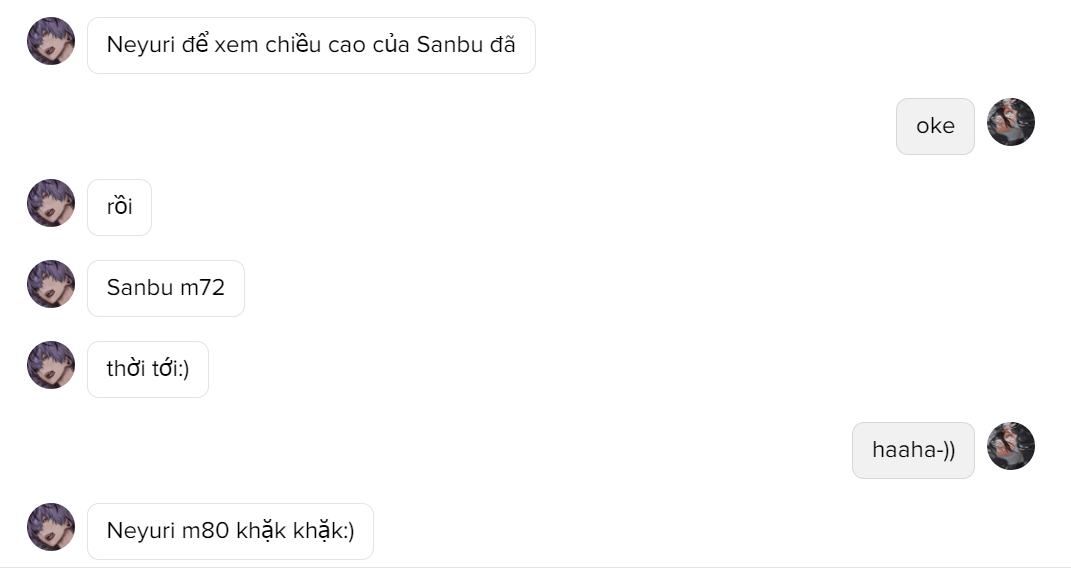1071x568 pixels.
Task: Select the 'rồi' message bubble
Action: point(120,208)
